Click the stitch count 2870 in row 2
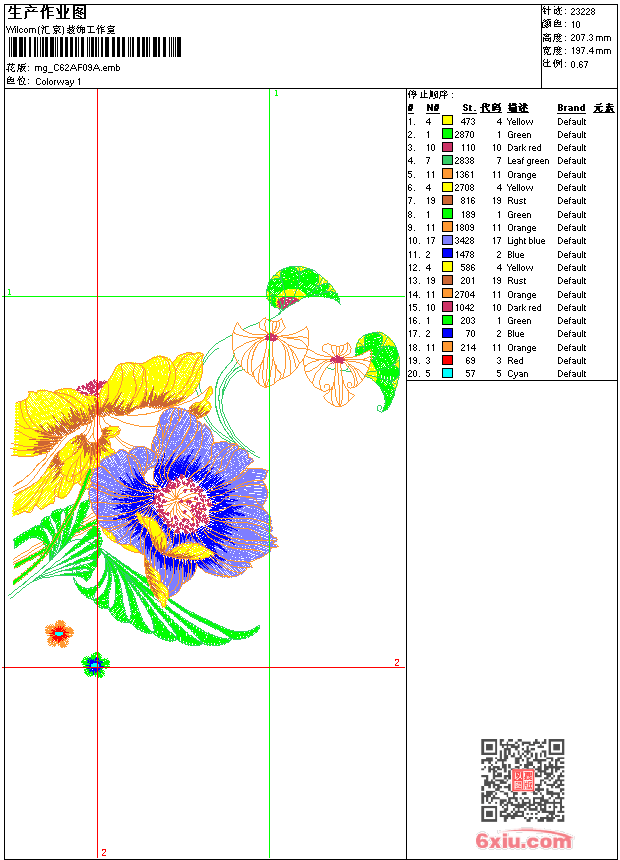Viewport: 620px width, 860px height. [x=464, y=134]
